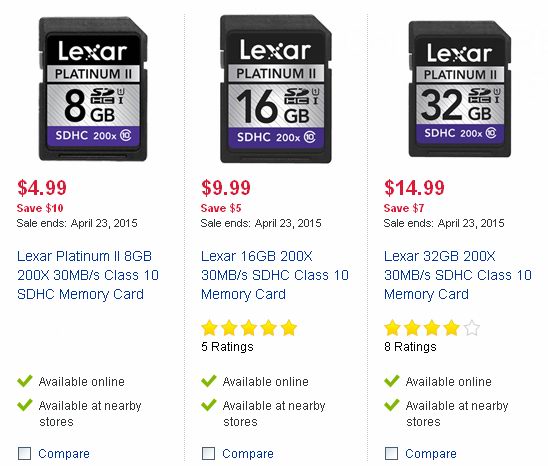Click the green check beside 8GB Available online
Image resolution: width=548 pixels, height=466 pixels.
coord(25,381)
